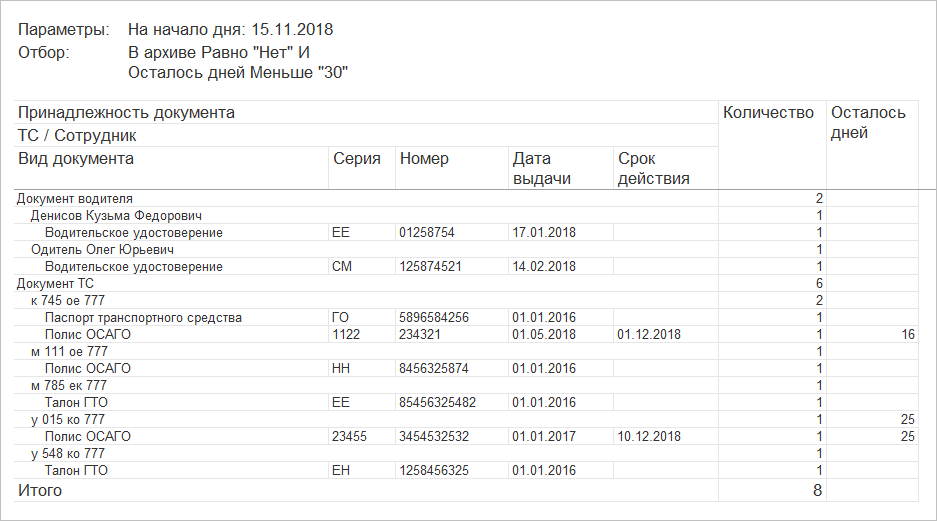The height and width of the screenshot is (521, 937).
Task: Click document number 5896584256
Action: pyautogui.click(x=433, y=318)
